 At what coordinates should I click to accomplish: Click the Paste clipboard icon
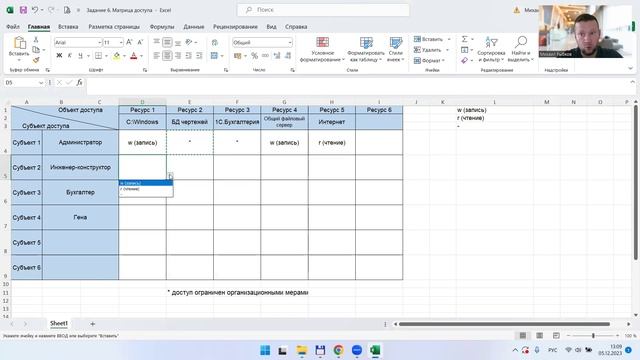point(19,42)
